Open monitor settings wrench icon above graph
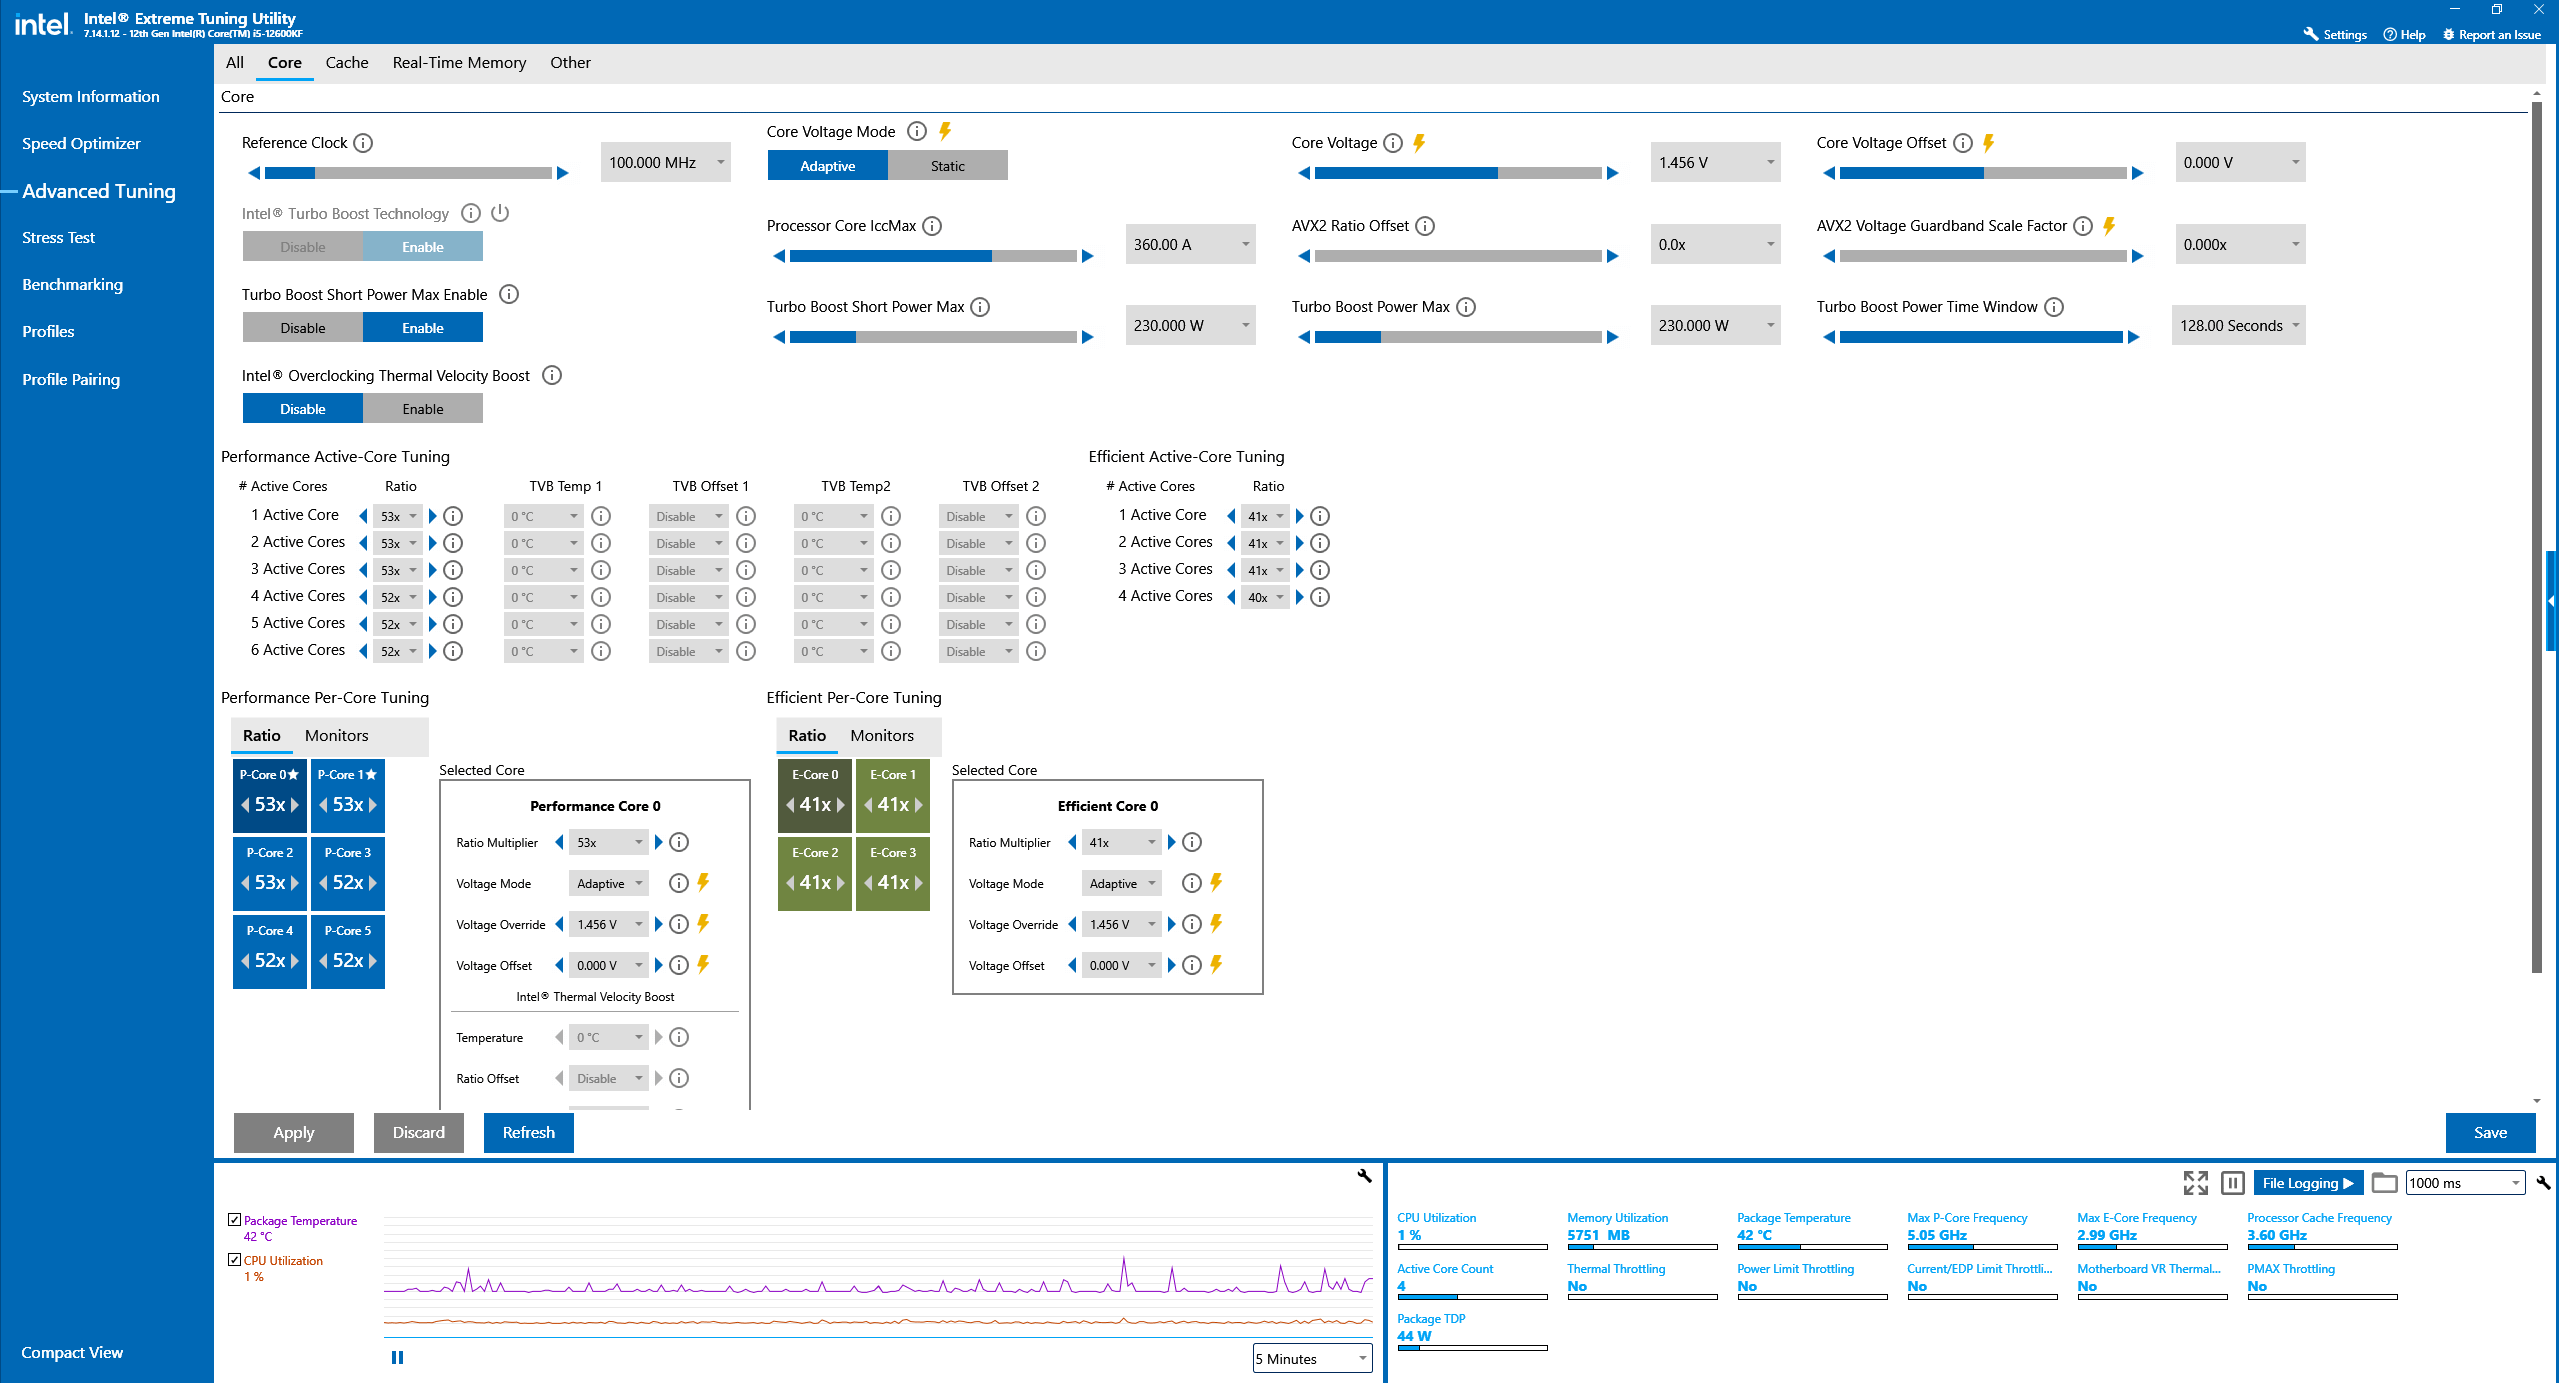This screenshot has width=2559, height=1383. (1364, 1176)
